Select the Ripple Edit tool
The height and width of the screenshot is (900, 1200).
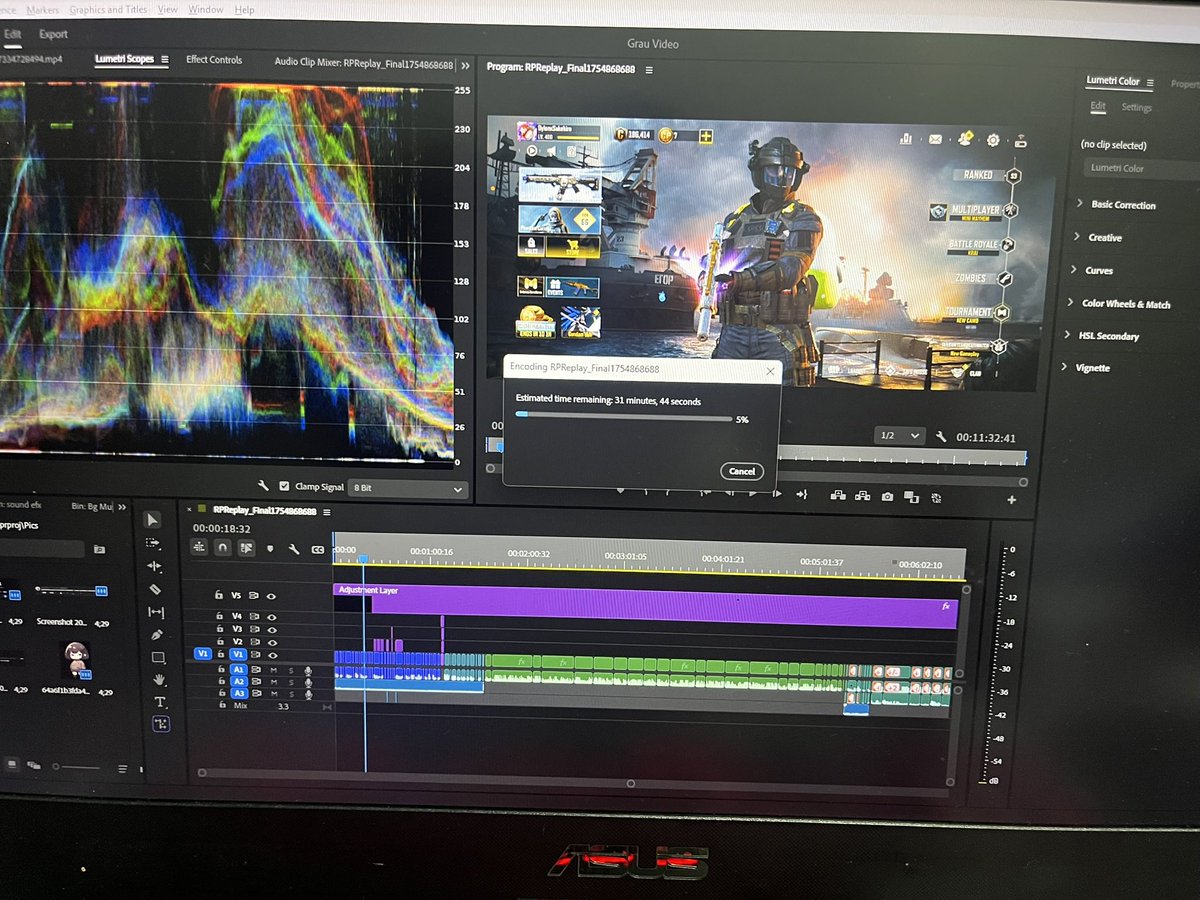[154, 566]
